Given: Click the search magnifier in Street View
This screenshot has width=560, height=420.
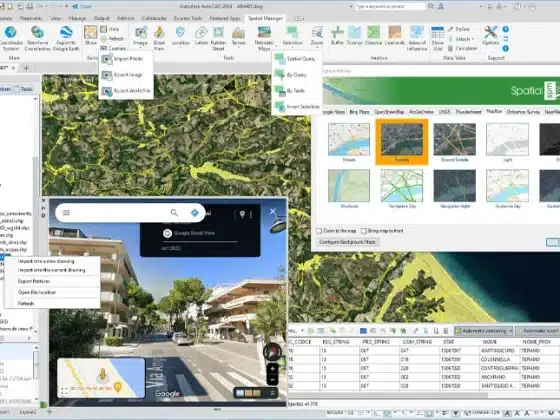Looking at the screenshot, I should click(x=174, y=213).
